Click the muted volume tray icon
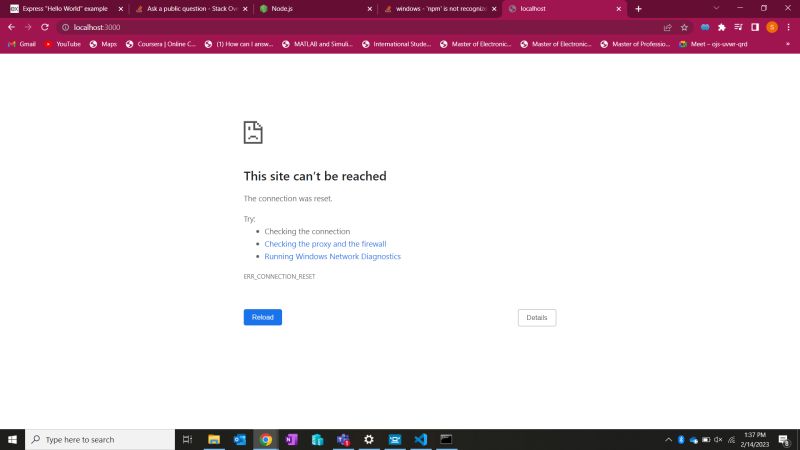This screenshot has width=800, height=450. (x=718, y=439)
